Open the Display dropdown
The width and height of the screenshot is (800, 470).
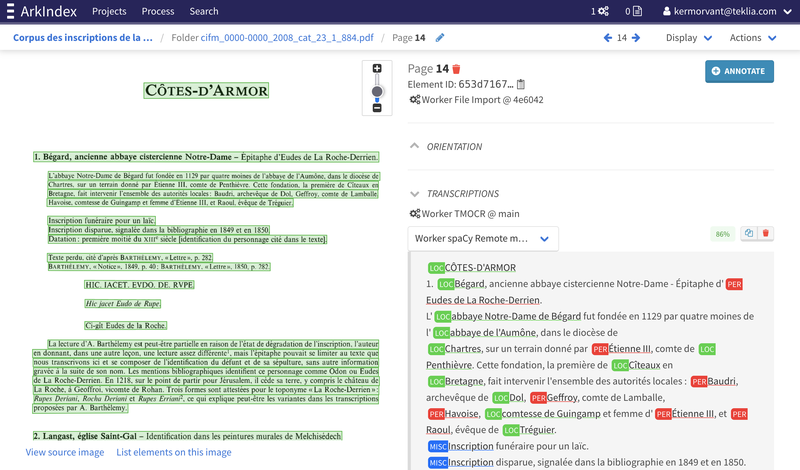pyautogui.click(x=689, y=38)
